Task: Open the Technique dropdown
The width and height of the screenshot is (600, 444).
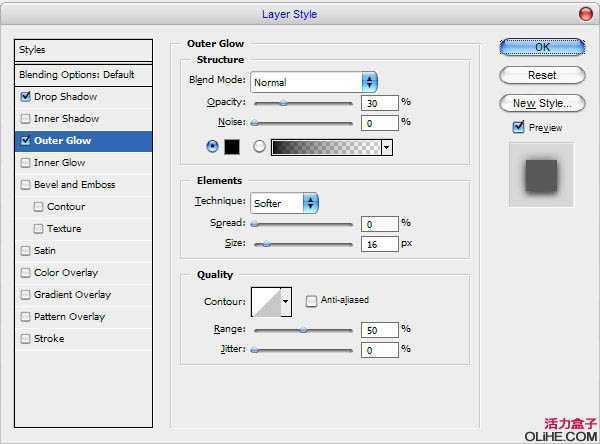Action: click(284, 203)
